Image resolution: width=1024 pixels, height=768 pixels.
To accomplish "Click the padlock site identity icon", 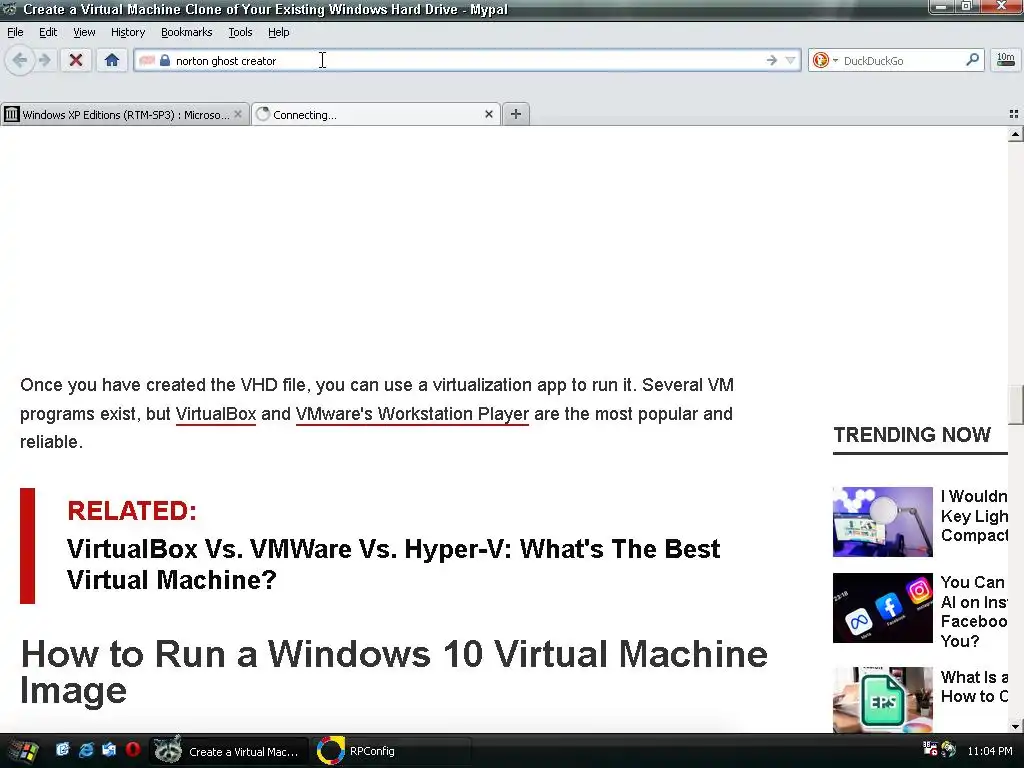I will pyautogui.click(x=165, y=61).
